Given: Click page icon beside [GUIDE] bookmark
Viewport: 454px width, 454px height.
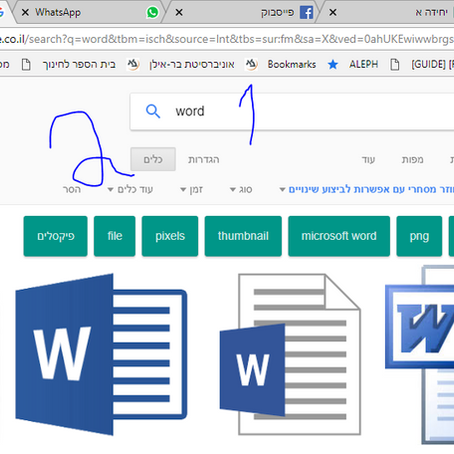Looking at the screenshot, I should (395, 64).
